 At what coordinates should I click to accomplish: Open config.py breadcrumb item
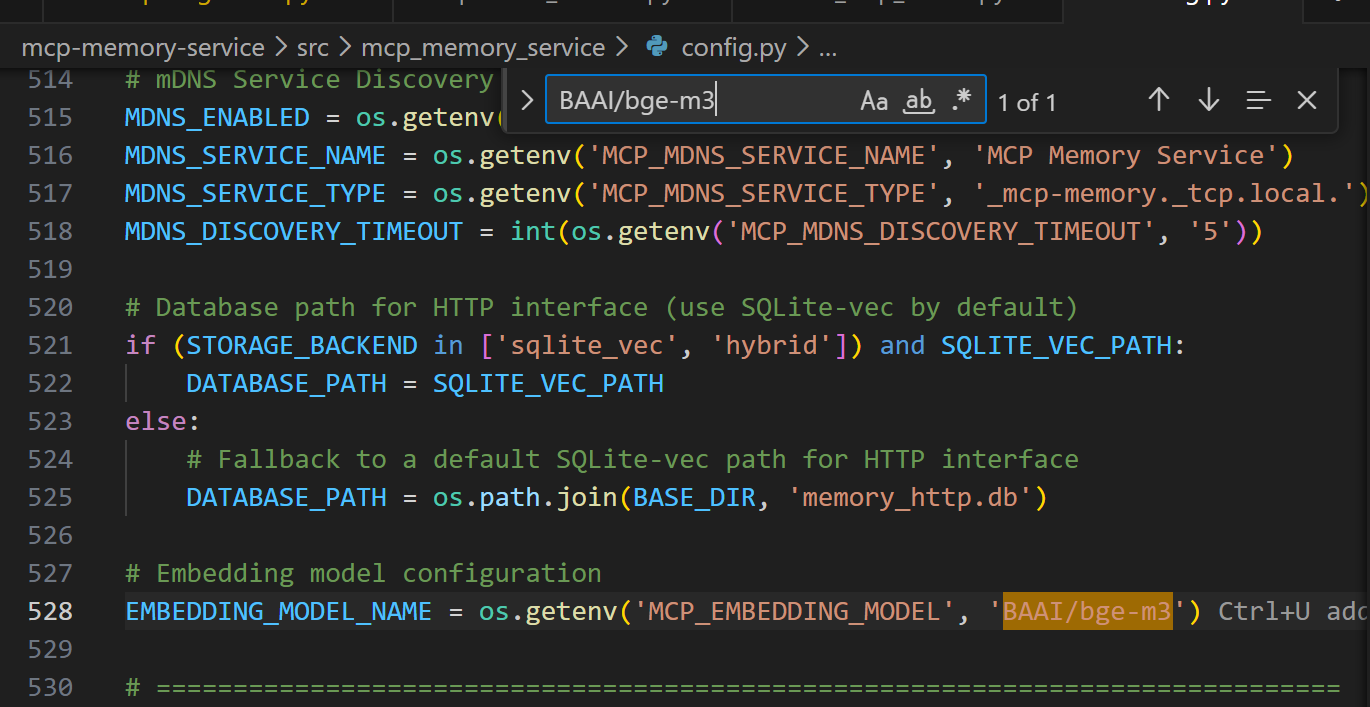pos(733,47)
